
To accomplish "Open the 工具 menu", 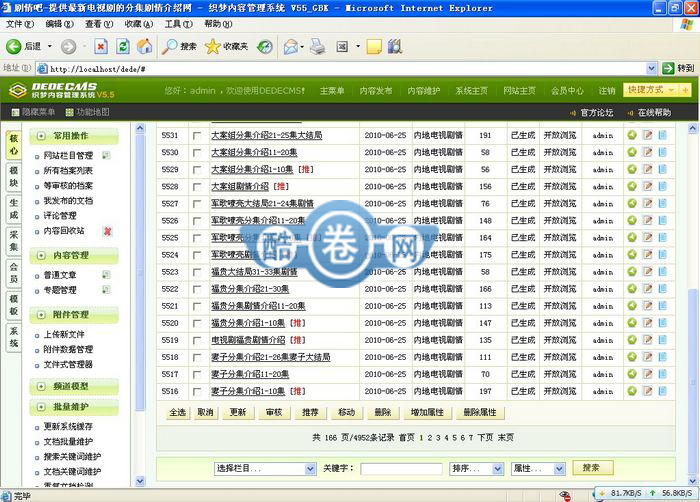I will pos(179,24).
